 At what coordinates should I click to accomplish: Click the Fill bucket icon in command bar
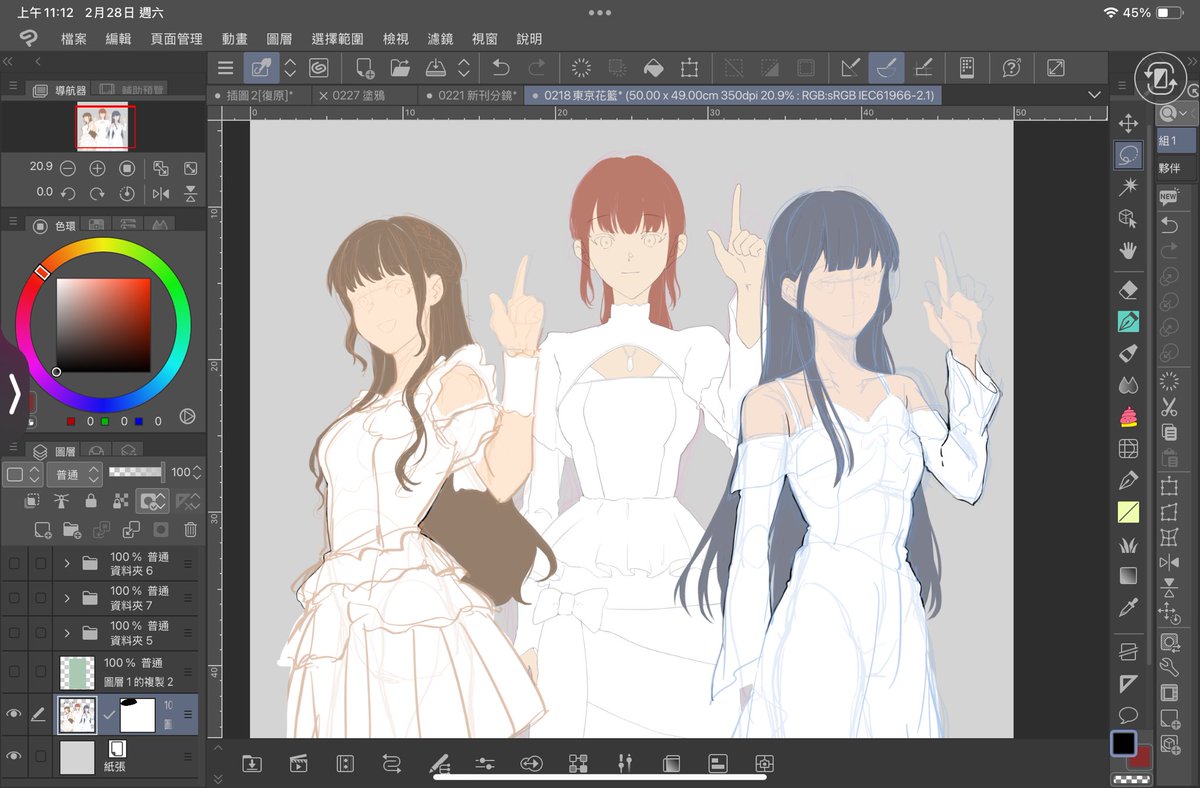(652, 68)
